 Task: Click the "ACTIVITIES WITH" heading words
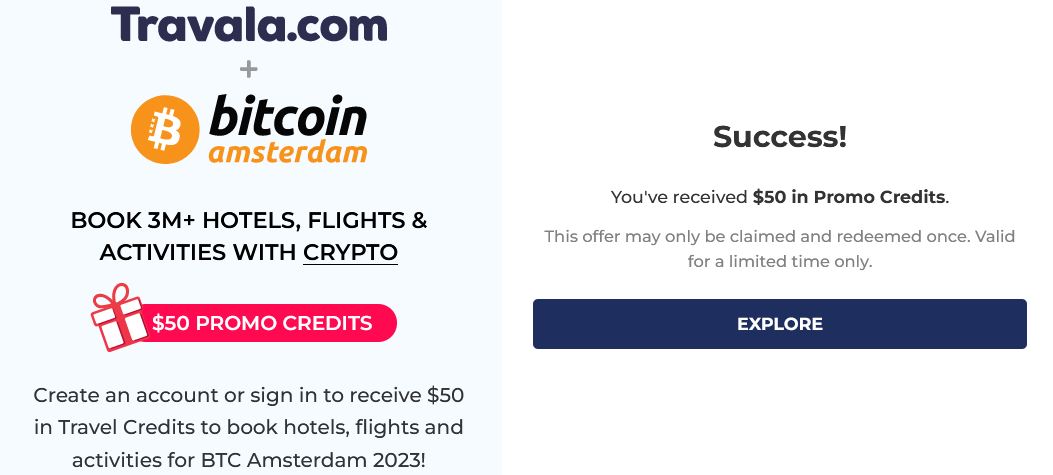198,253
